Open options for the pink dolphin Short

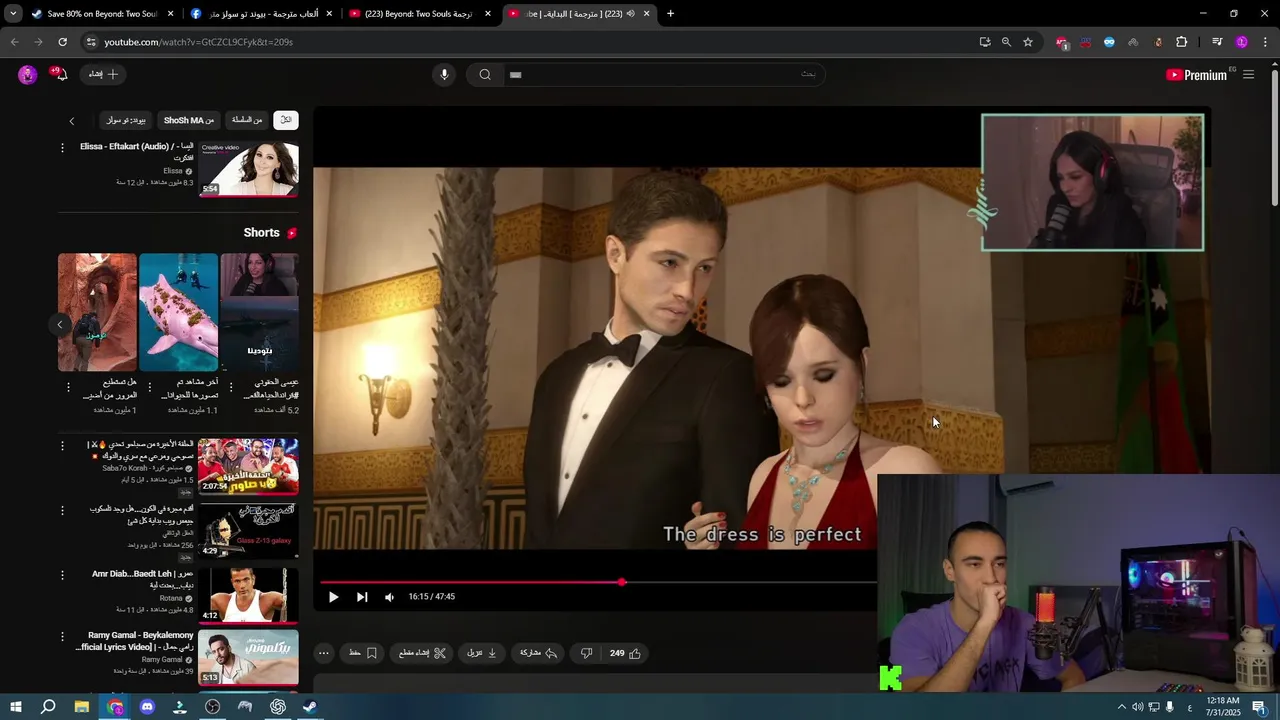pyautogui.click(x=150, y=386)
